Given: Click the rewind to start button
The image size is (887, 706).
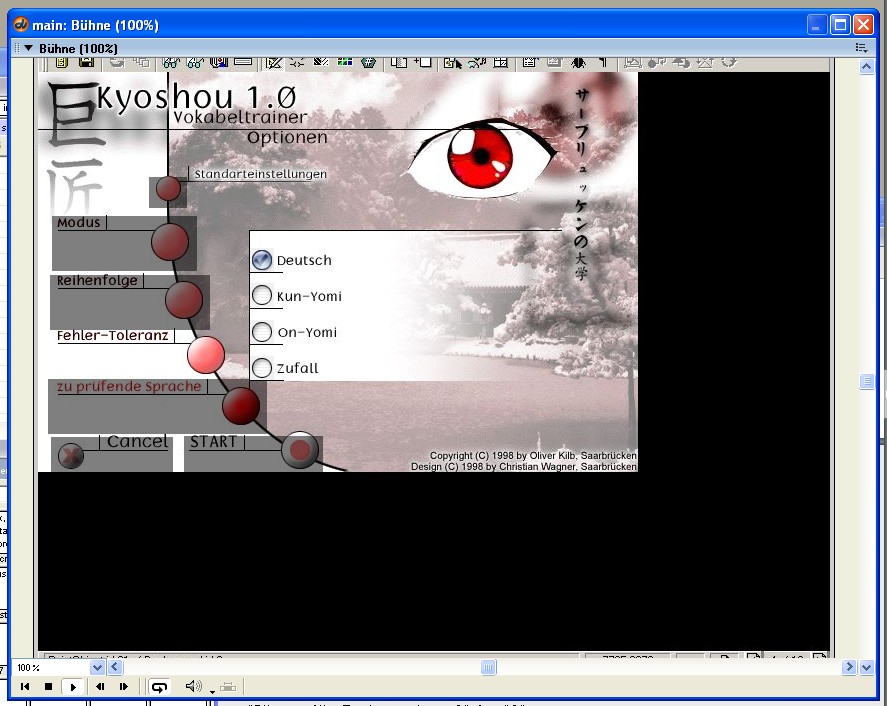Looking at the screenshot, I should tap(24, 687).
